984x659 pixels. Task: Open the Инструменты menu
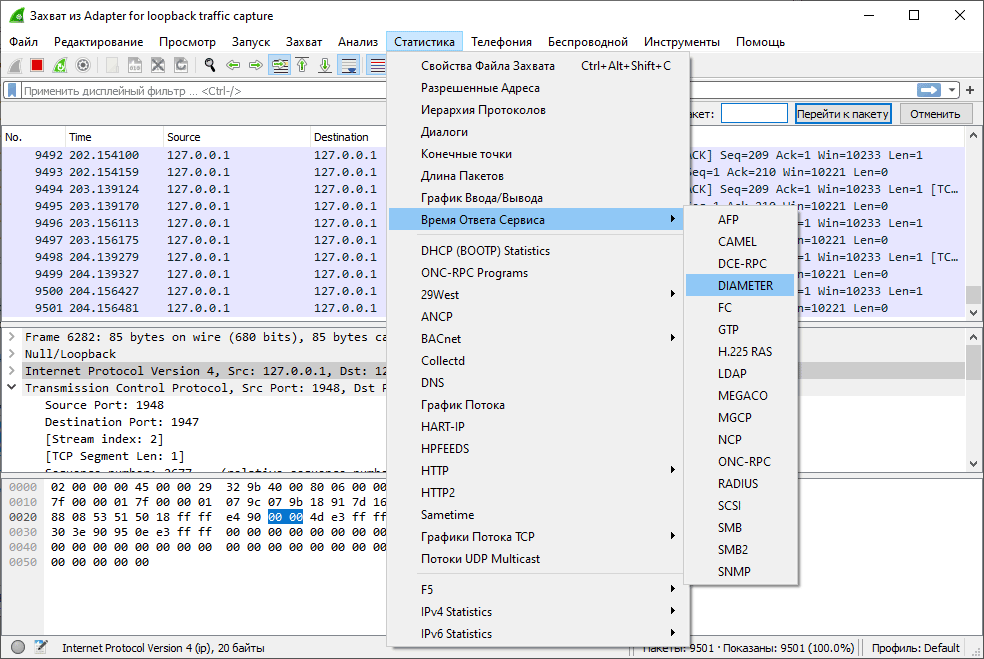(x=682, y=42)
